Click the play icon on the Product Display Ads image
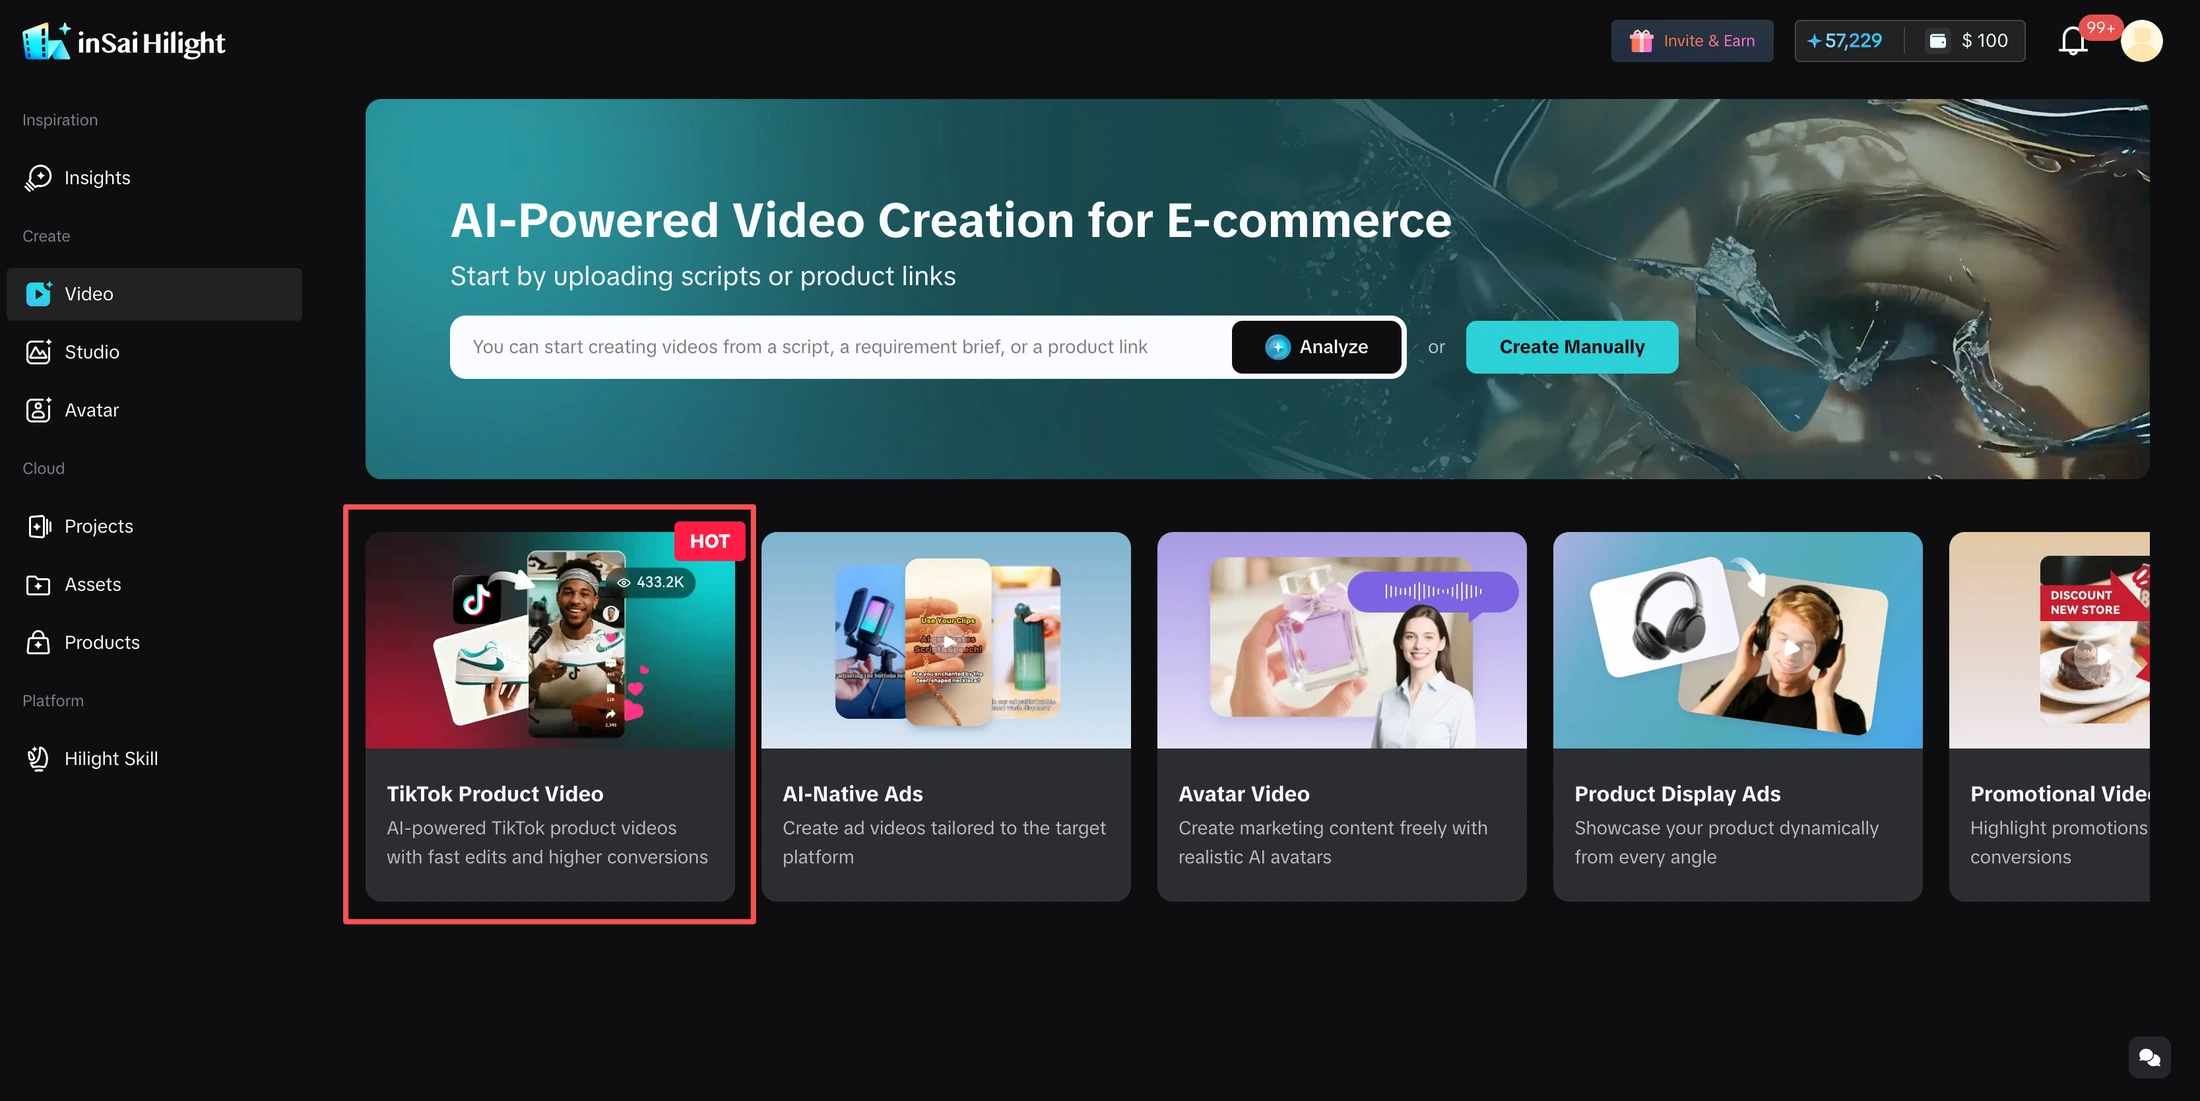The width and height of the screenshot is (2200, 1101). (x=1792, y=648)
